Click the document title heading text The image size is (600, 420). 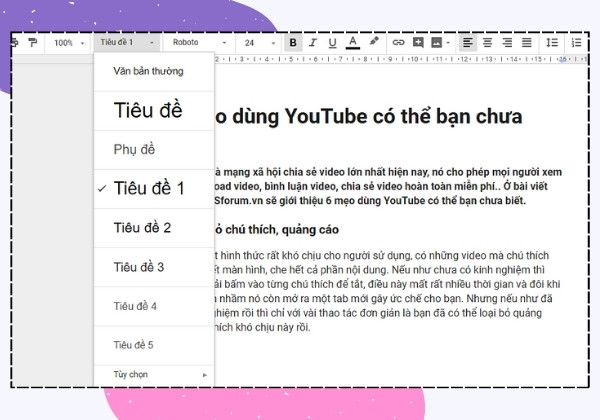click(x=368, y=116)
